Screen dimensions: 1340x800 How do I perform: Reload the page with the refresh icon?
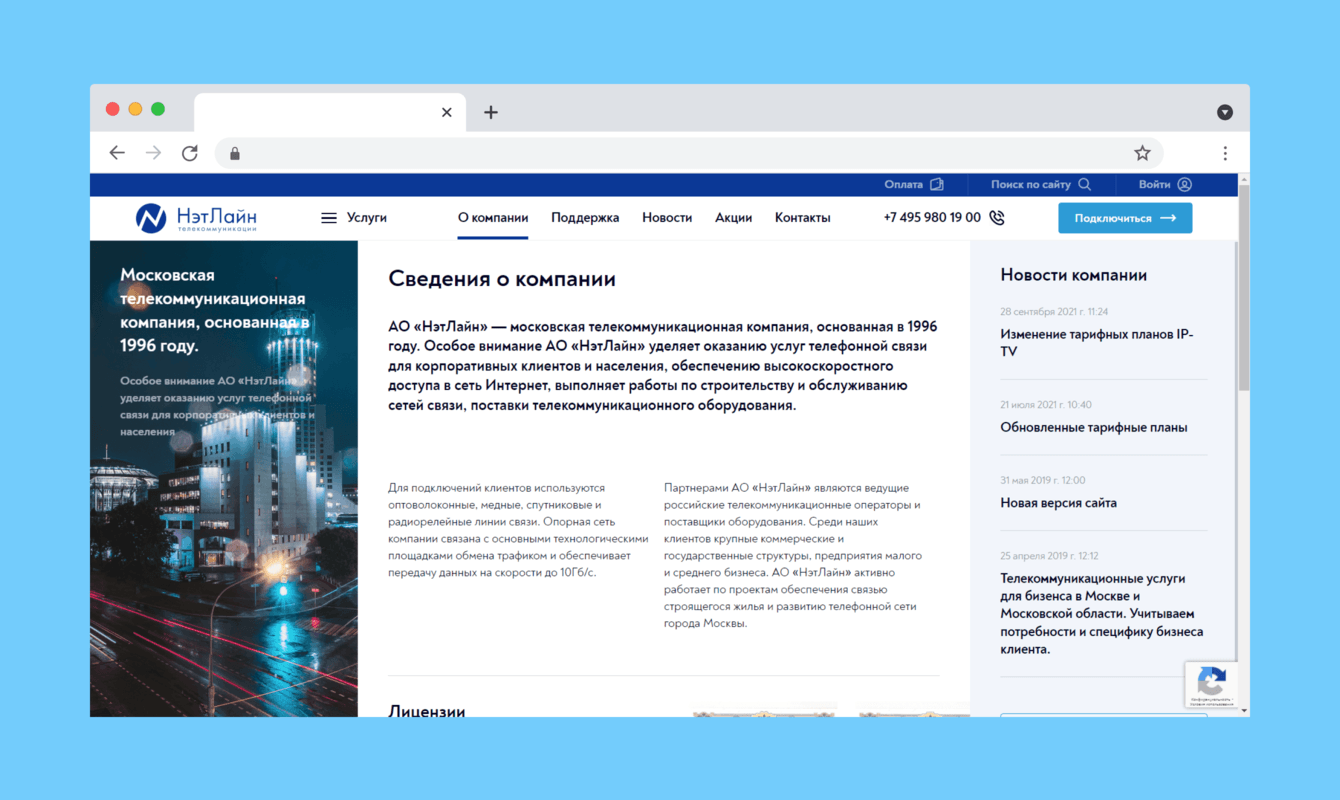point(189,153)
